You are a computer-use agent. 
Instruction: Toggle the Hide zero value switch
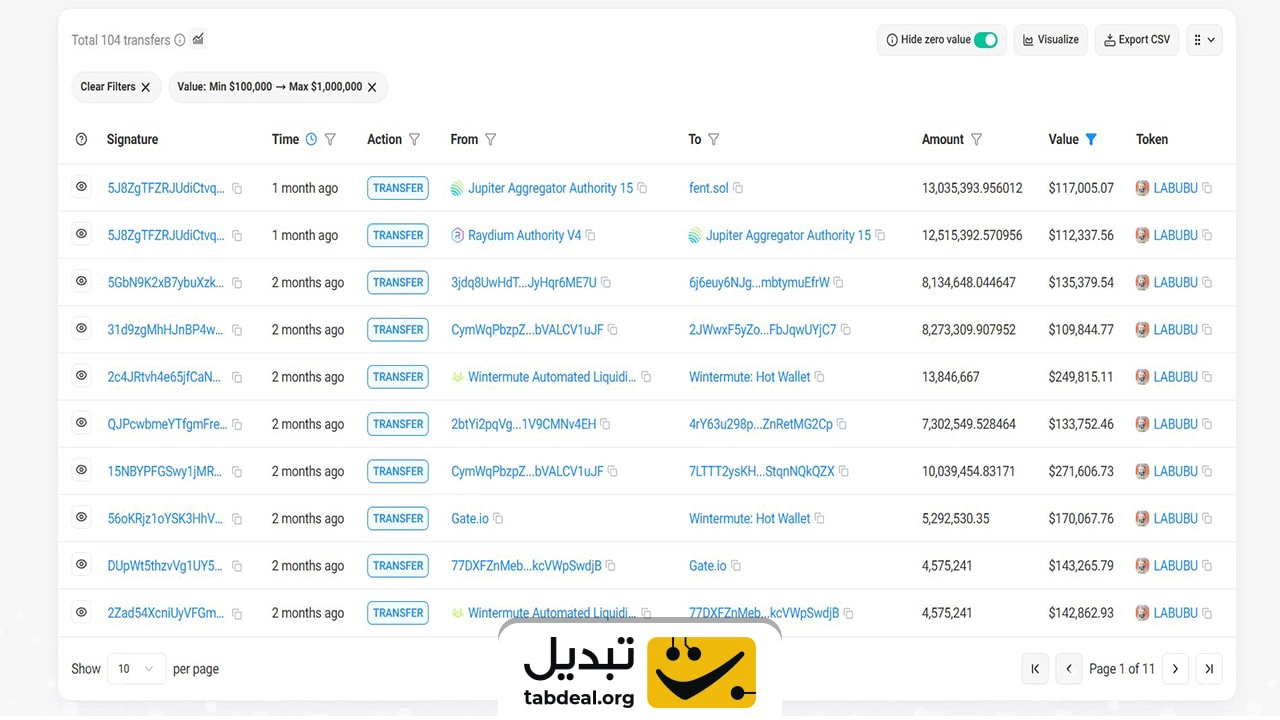point(986,40)
